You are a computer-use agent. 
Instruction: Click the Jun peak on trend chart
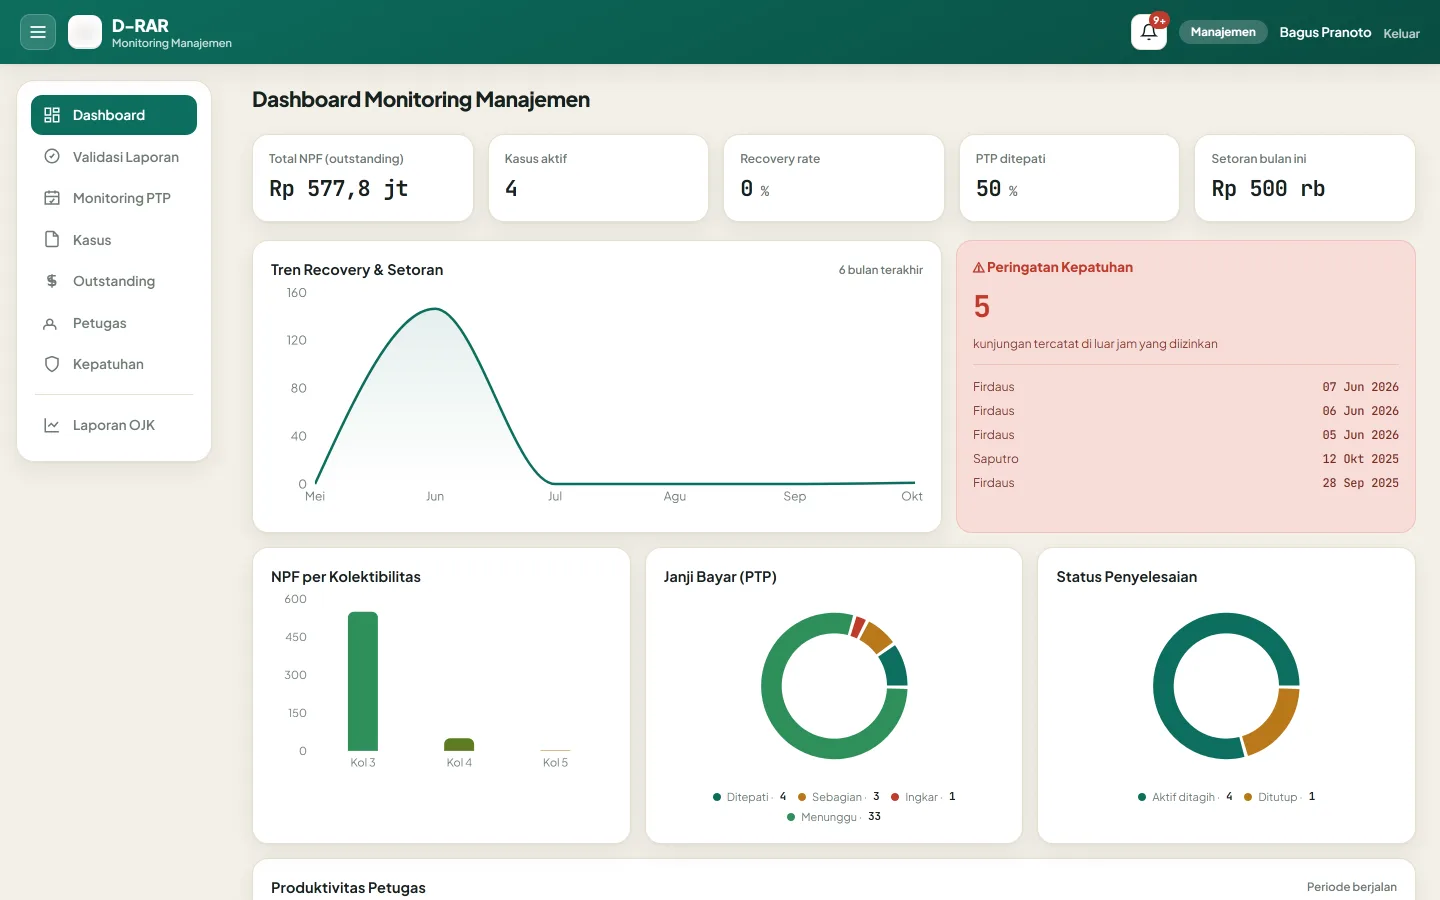[435, 310]
